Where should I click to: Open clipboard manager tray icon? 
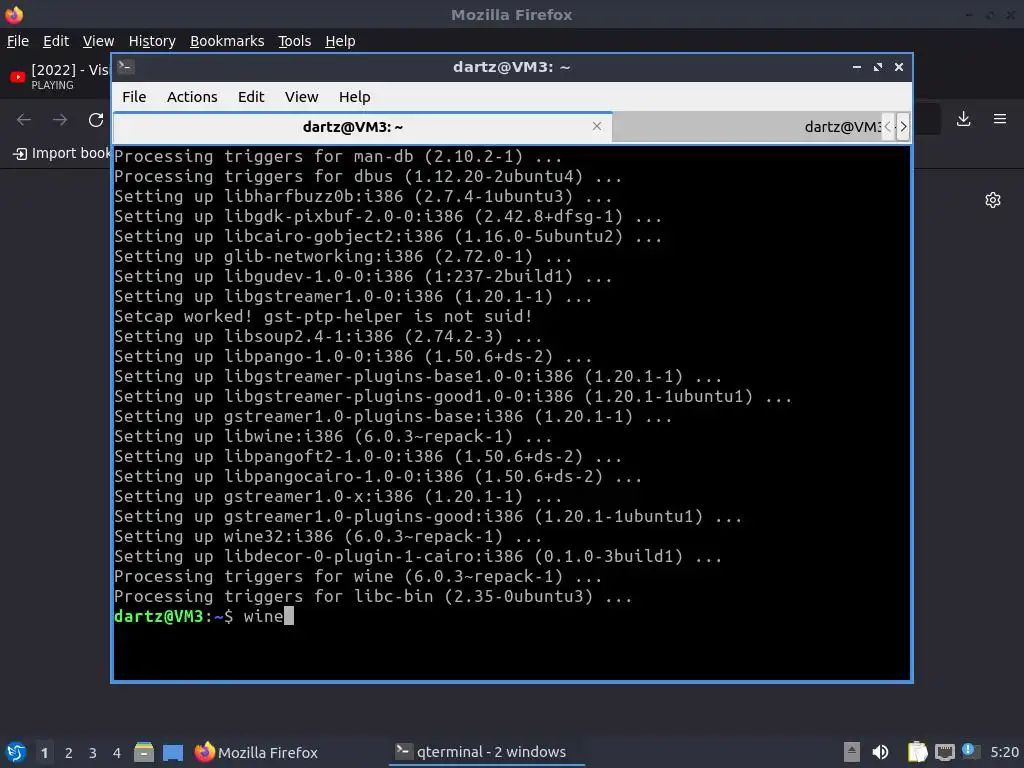(x=917, y=752)
